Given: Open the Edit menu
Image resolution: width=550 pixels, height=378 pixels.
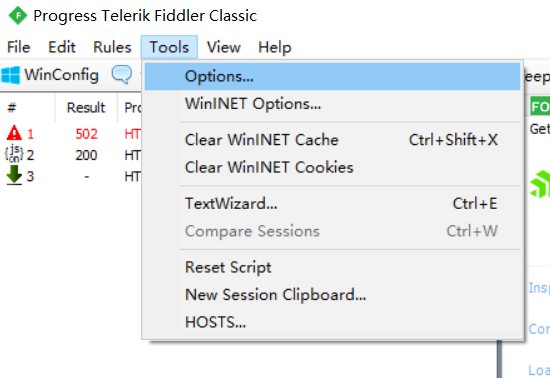Looking at the screenshot, I should (62, 47).
